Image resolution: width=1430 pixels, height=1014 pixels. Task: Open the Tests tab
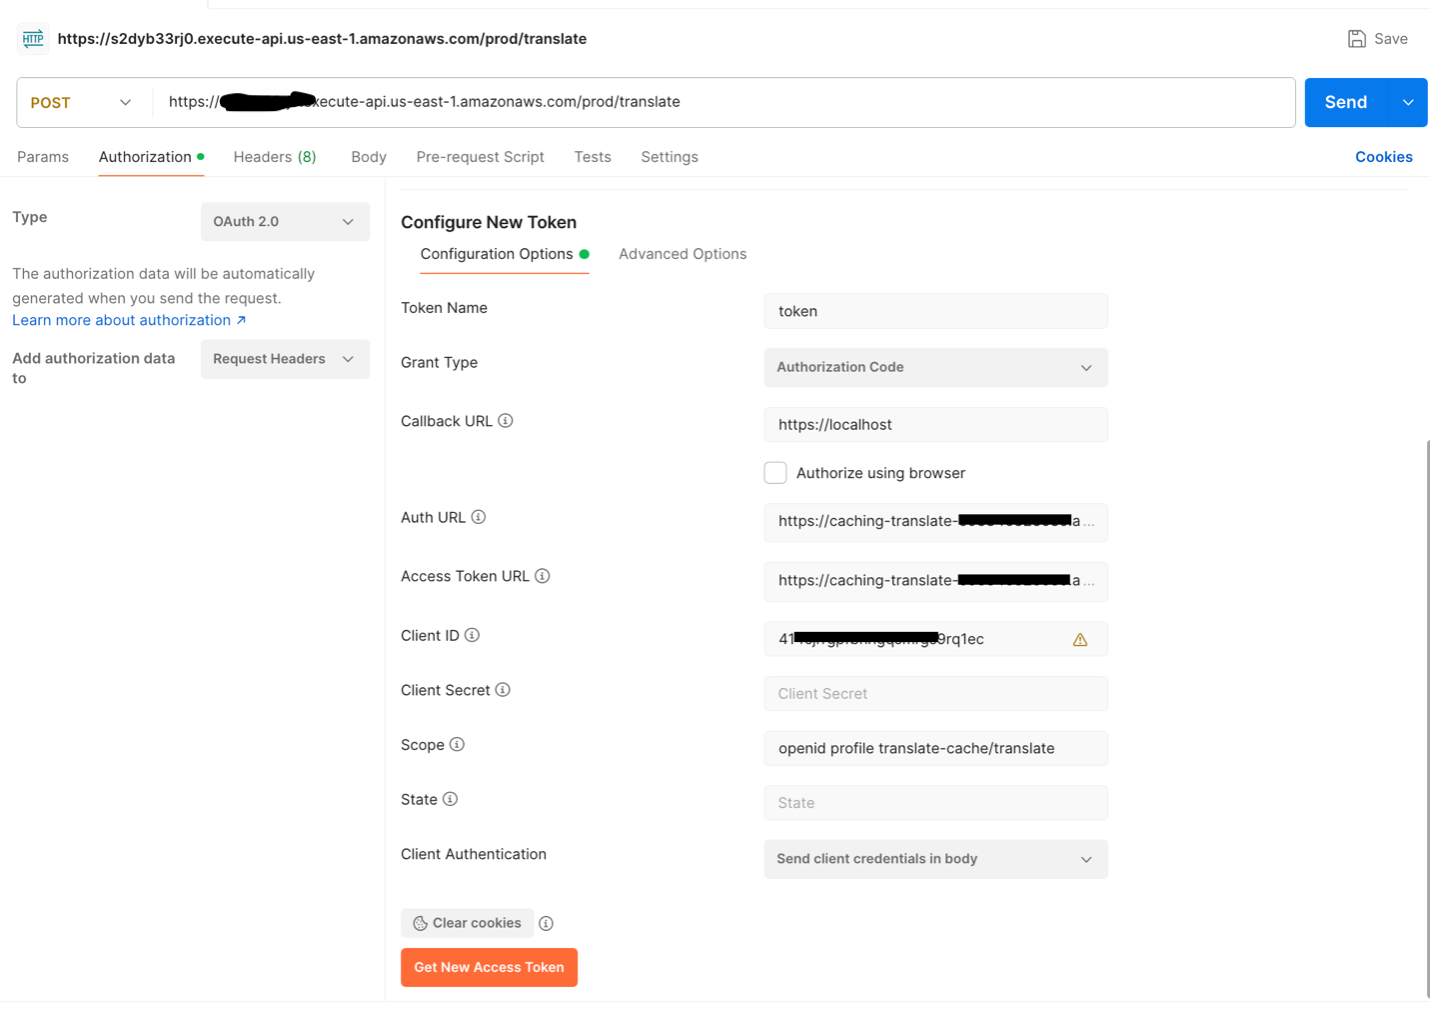pyautogui.click(x=593, y=157)
